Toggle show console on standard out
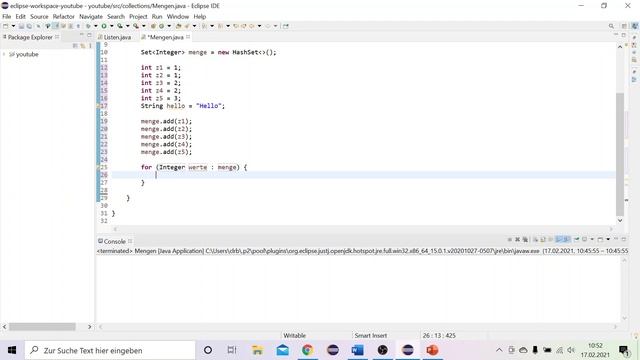The width and height of the screenshot is (640, 360). click(x=559, y=240)
